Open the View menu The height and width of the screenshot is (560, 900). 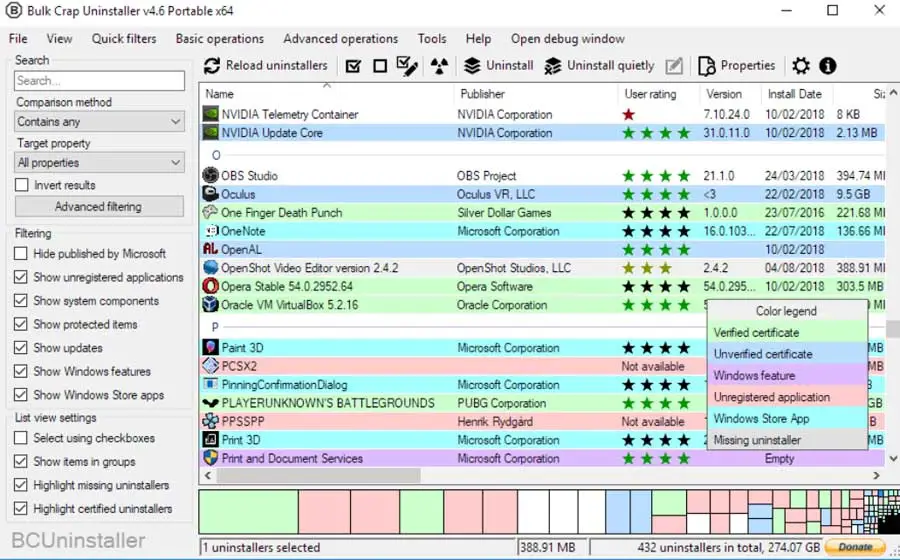(x=59, y=38)
